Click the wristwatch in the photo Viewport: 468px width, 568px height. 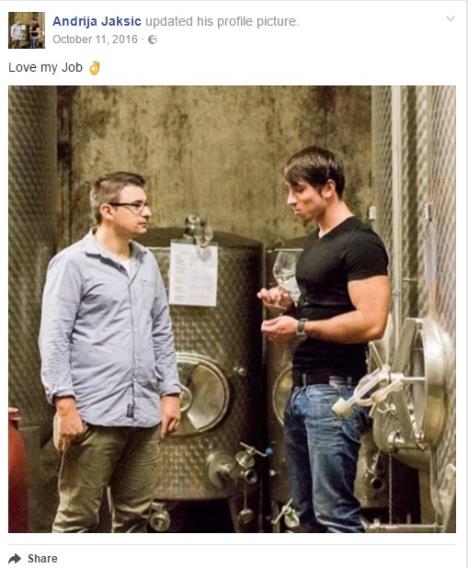pyautogui.click(x=301, y=329)
